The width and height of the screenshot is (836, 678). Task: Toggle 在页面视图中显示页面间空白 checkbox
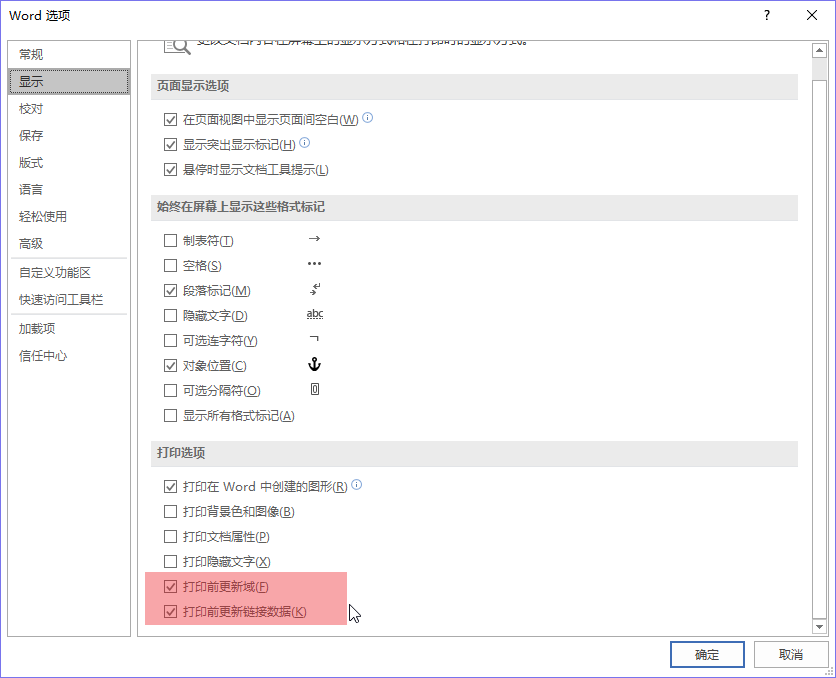(170, 119)
